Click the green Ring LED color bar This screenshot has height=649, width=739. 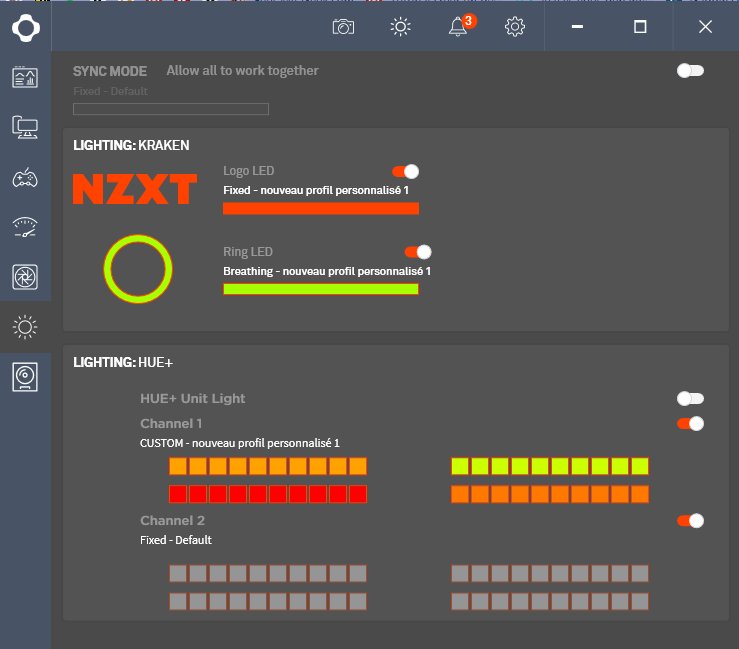point(320,288)
